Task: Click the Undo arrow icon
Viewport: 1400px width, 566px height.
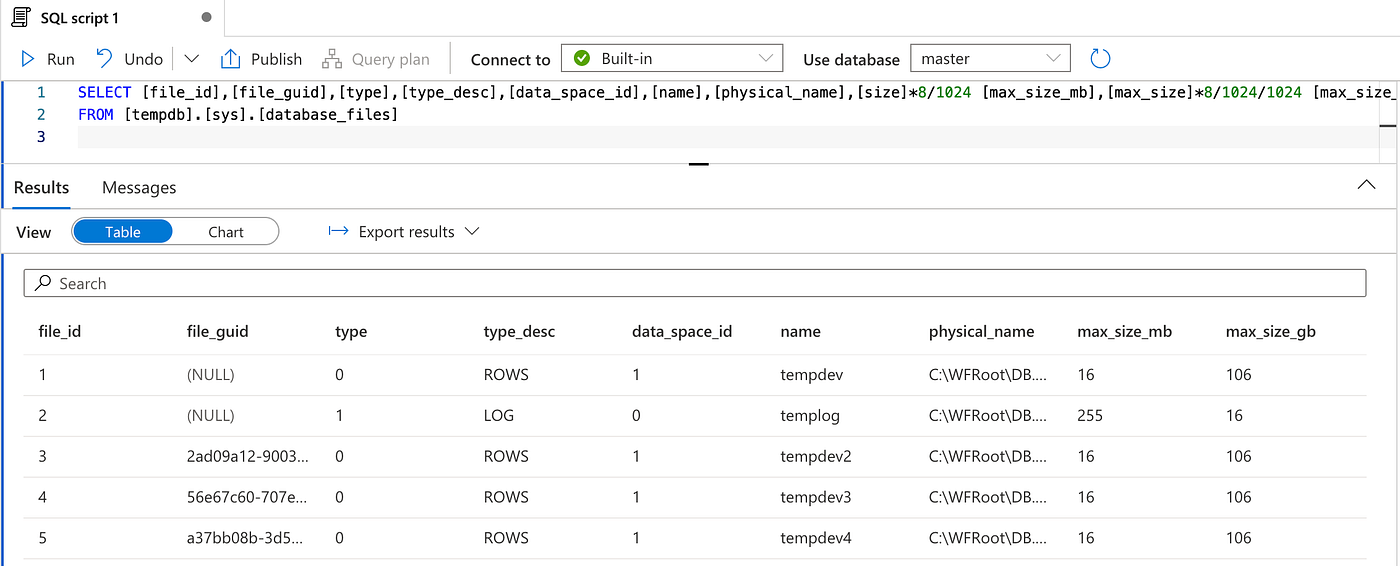Action: pyautogui.click(x=104, y=59)
